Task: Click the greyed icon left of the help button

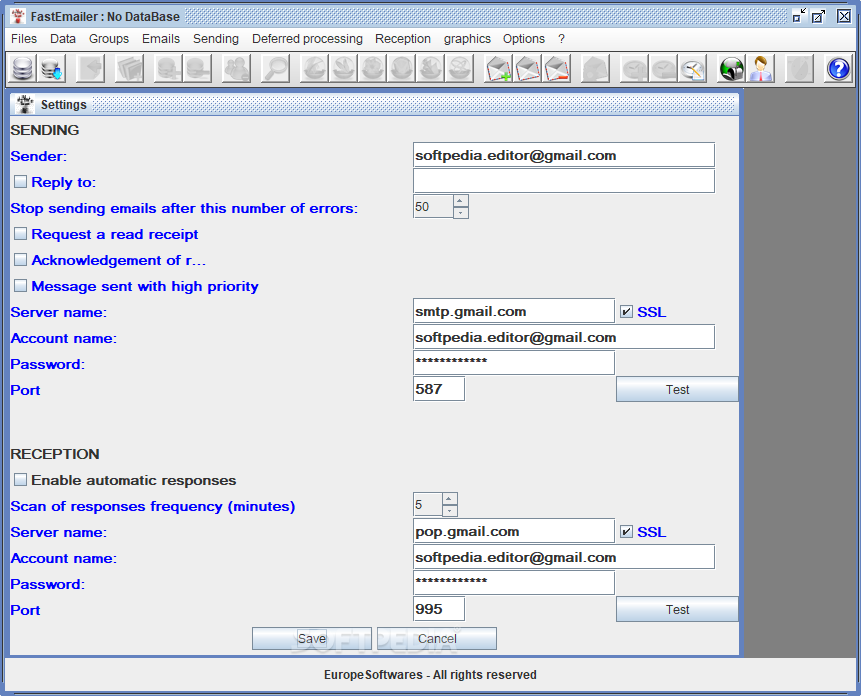Action: pos(800,69)
